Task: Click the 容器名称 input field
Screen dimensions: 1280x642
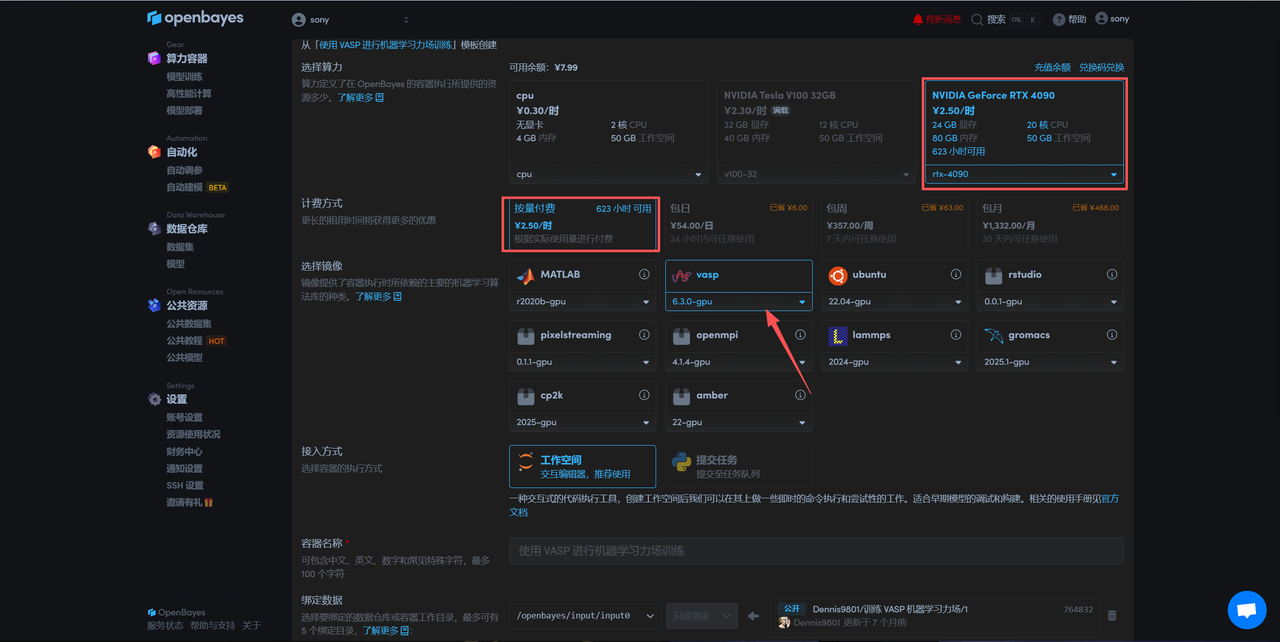Action: click(816, 551)
